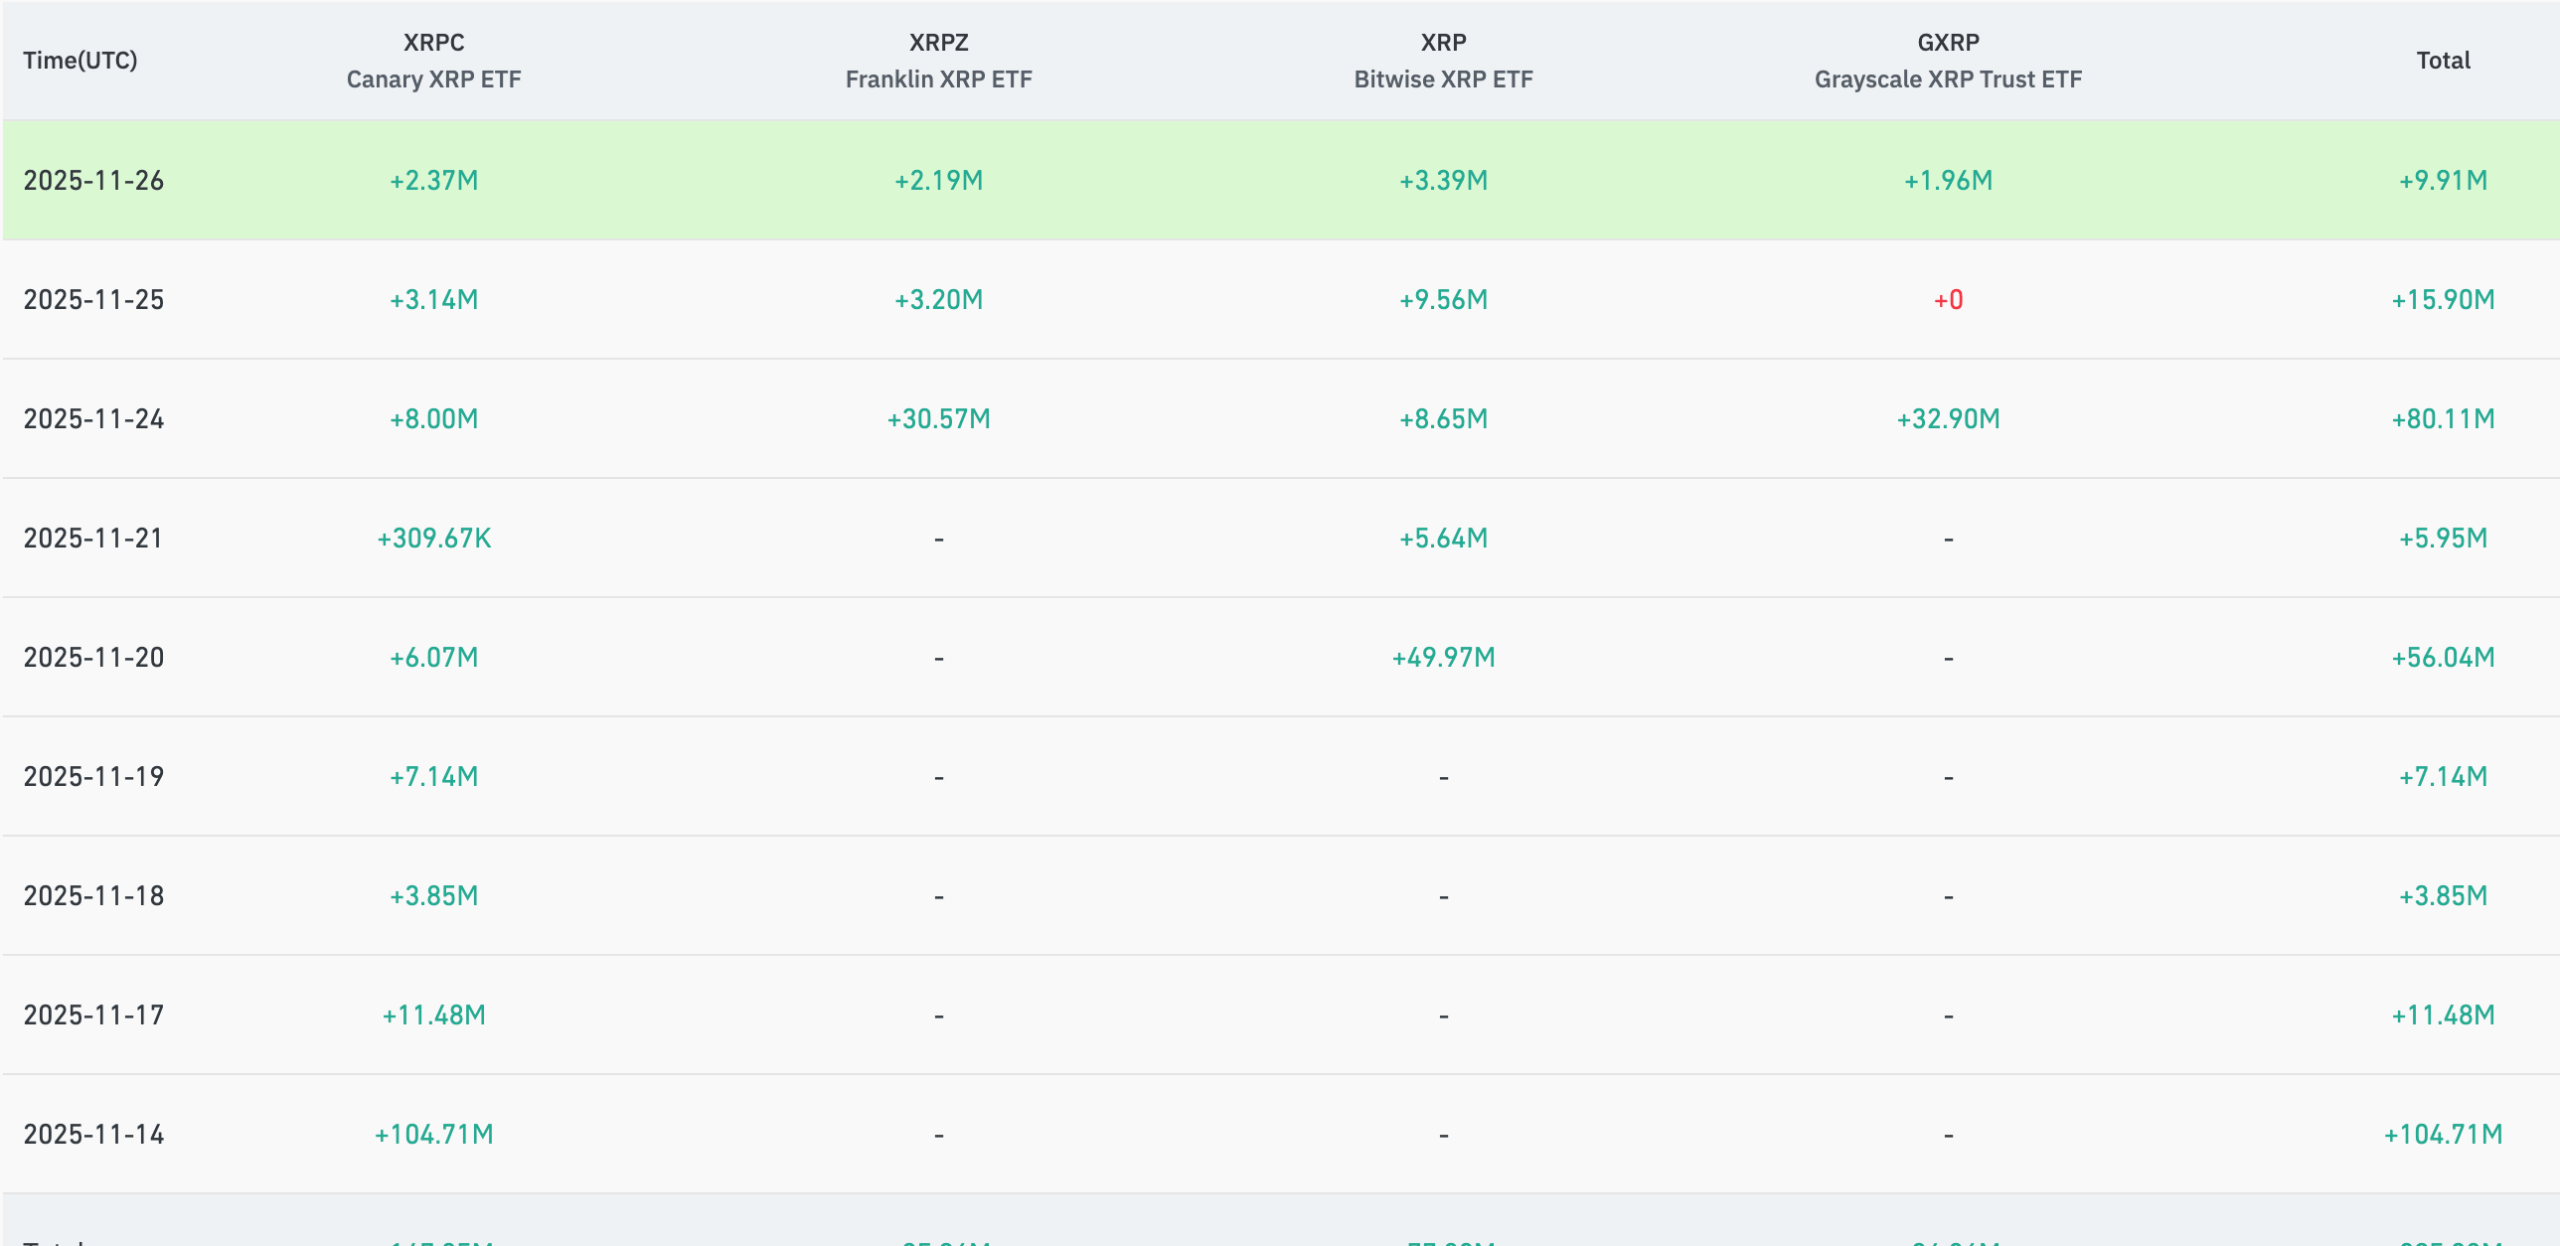2560x1246 pixels.
Task: Select the GXRP Grayscale XRP Trust ETF header
Action: point(1948,60)
